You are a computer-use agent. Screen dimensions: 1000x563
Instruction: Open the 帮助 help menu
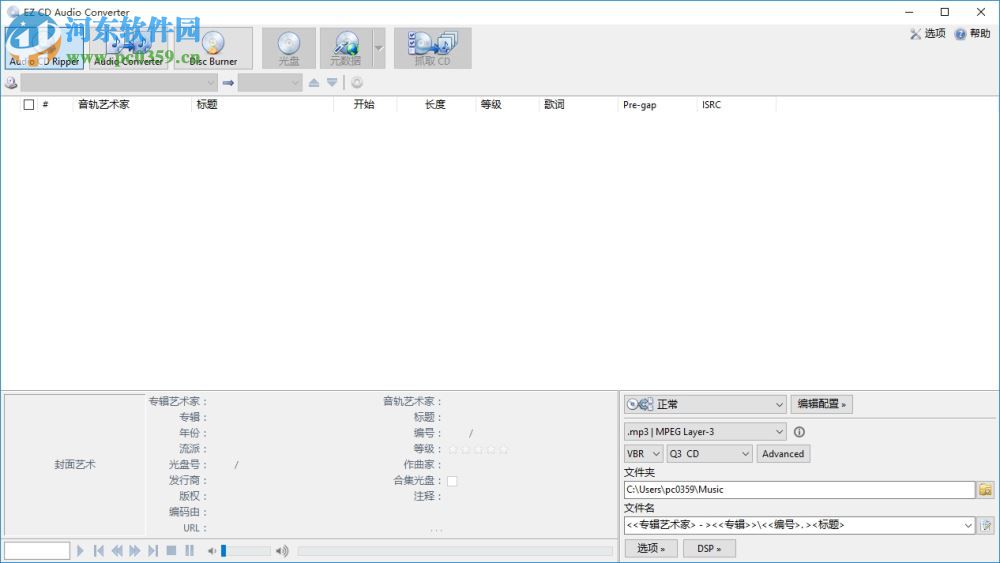pyautogui.click(x=973, y=33)
